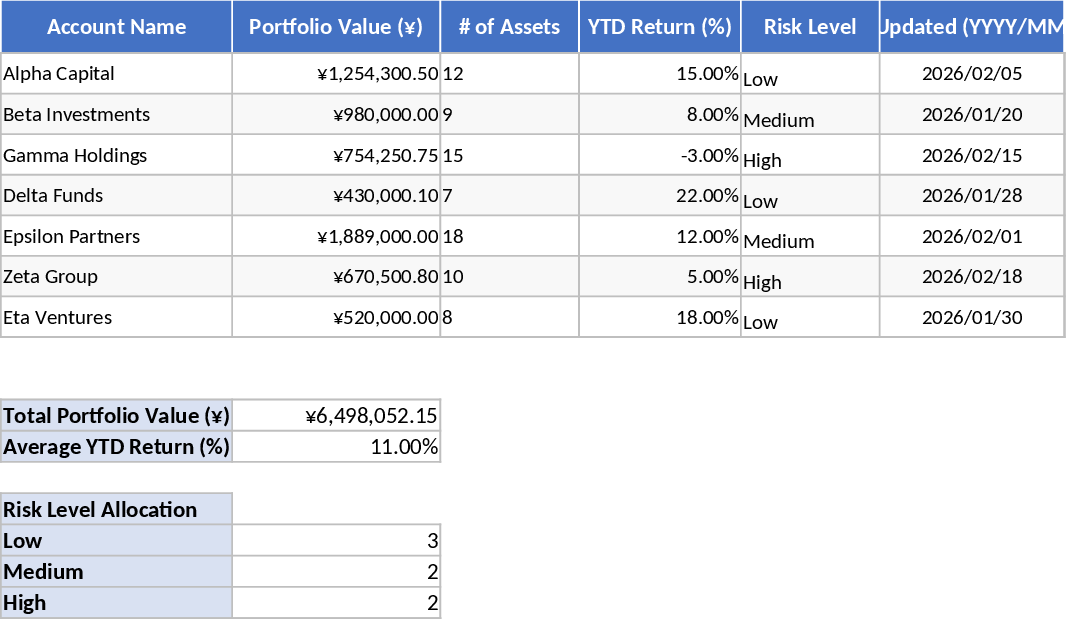Select Eta Ventures updated date cell
This screenshot has width=1066, height=619.
[970, 317]
